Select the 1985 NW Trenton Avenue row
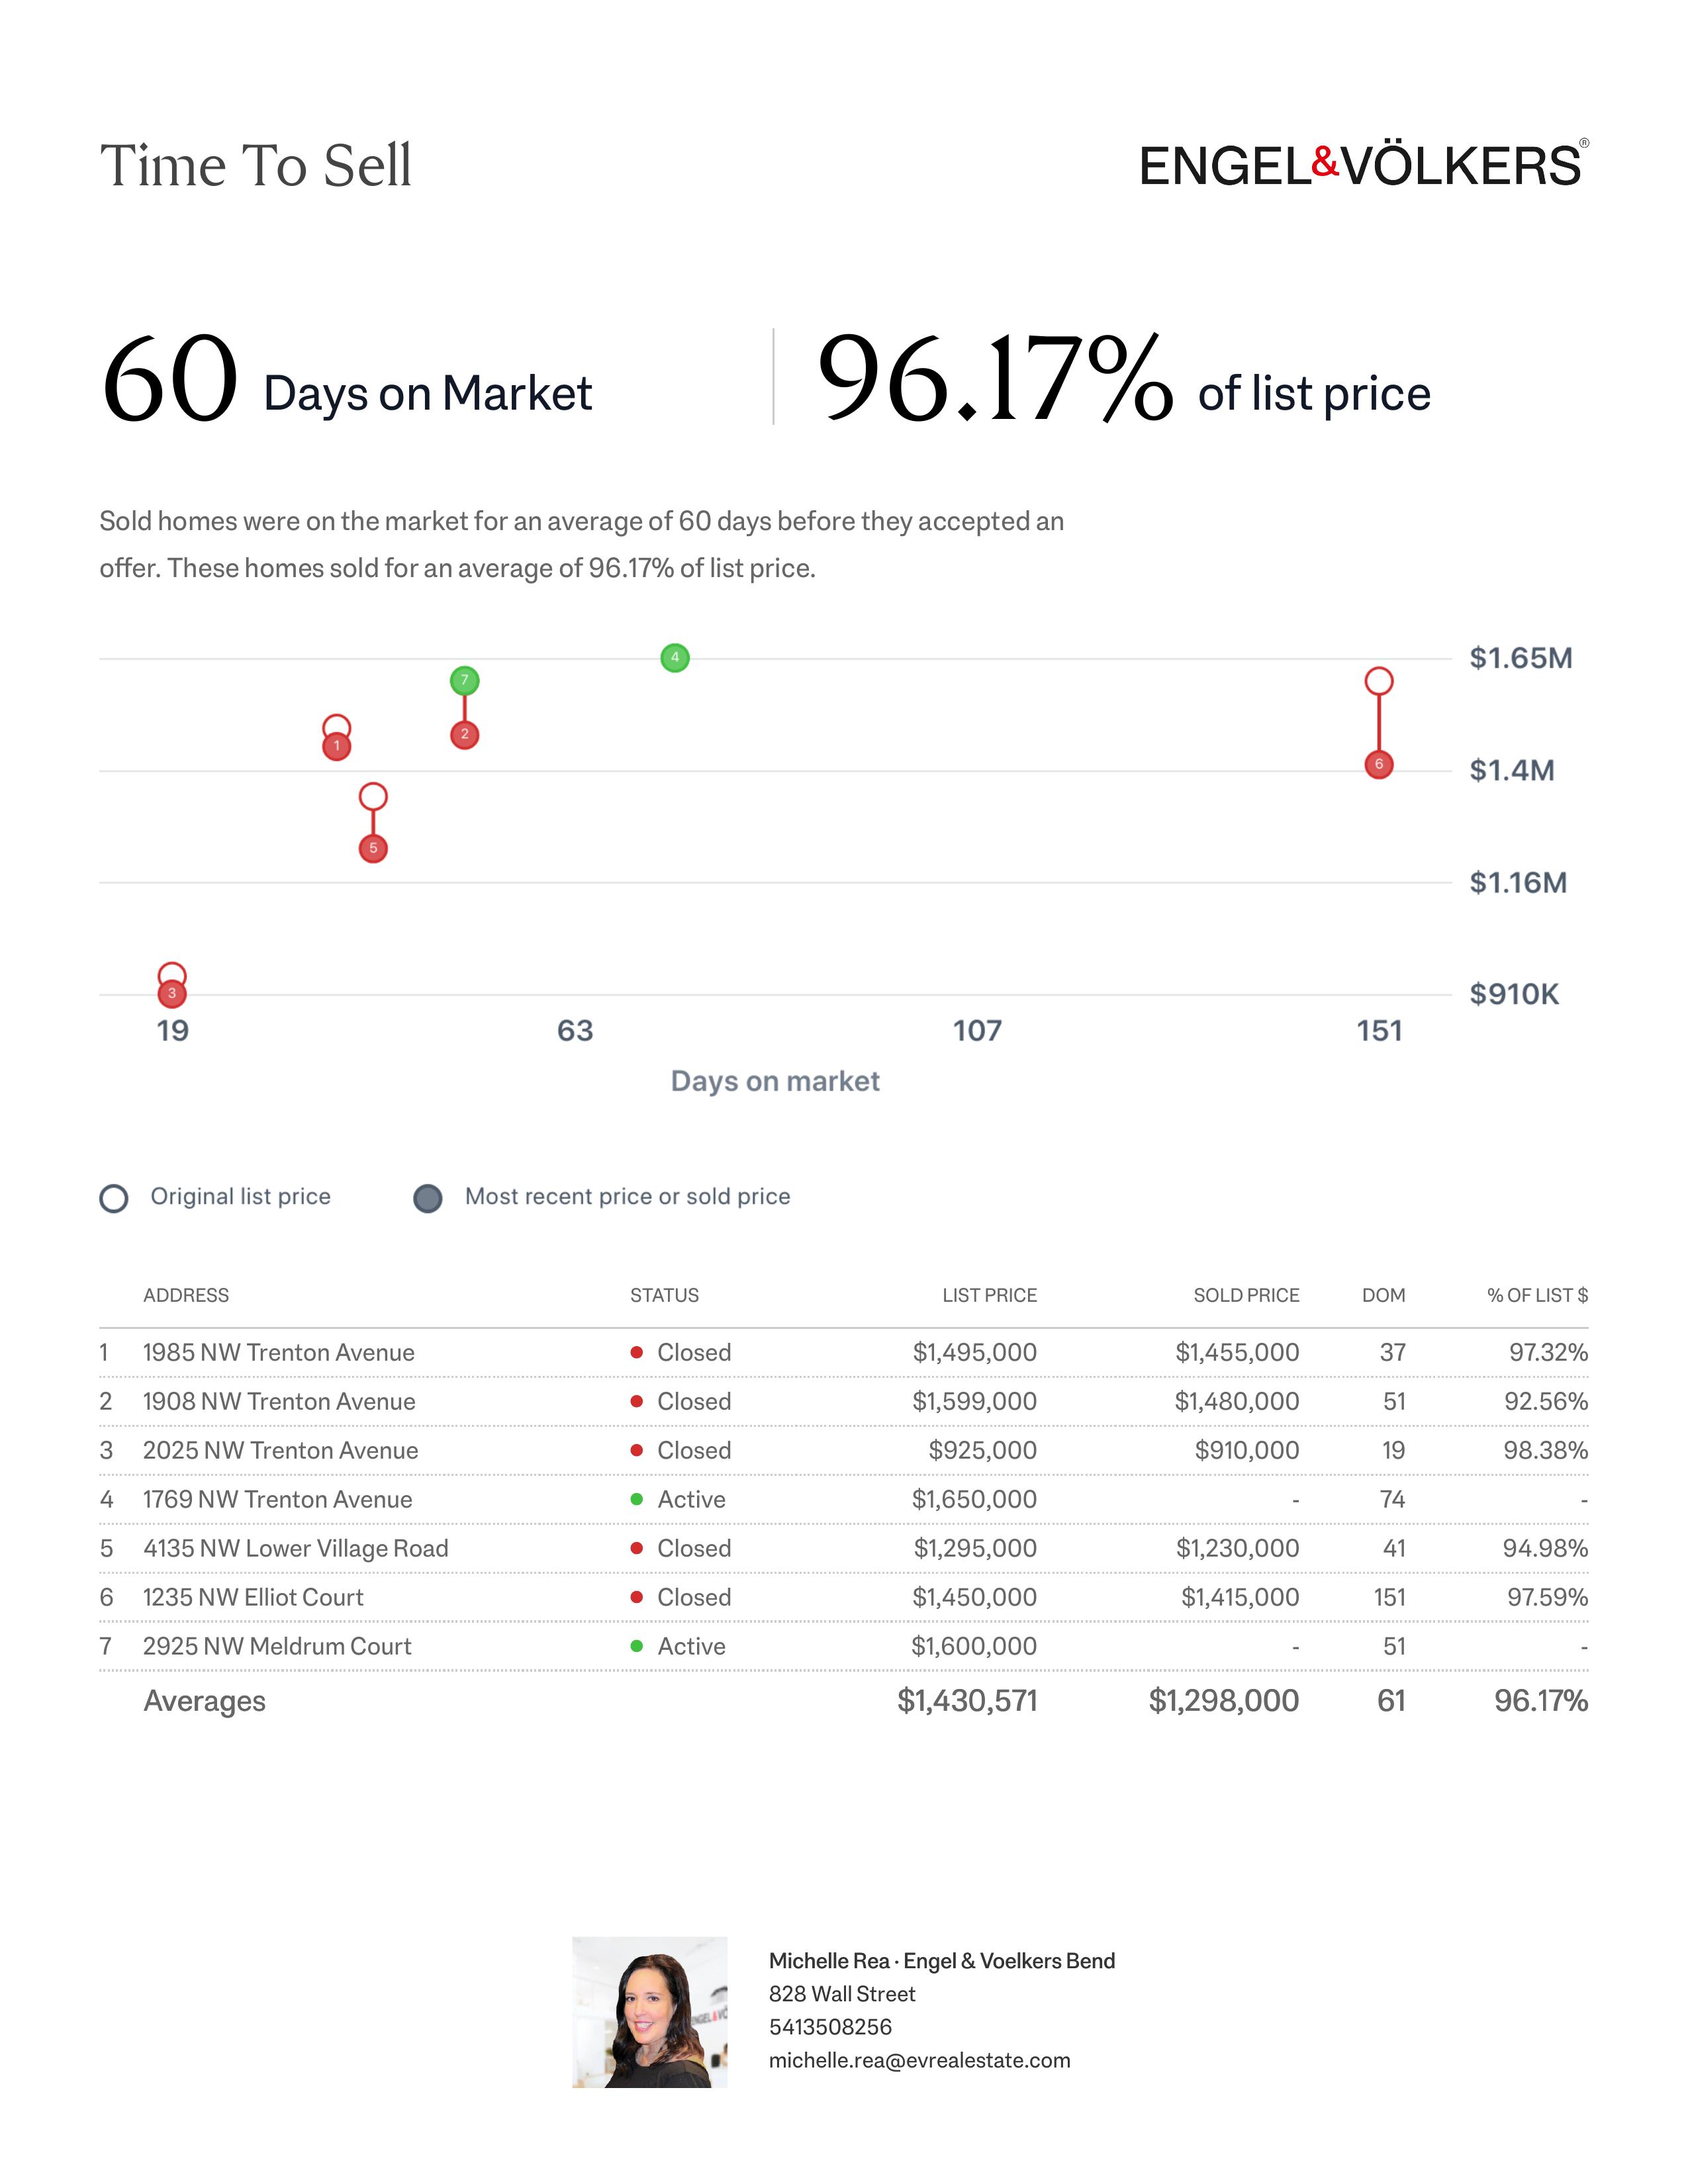1688x2184 pixels. coord(278,1353)
